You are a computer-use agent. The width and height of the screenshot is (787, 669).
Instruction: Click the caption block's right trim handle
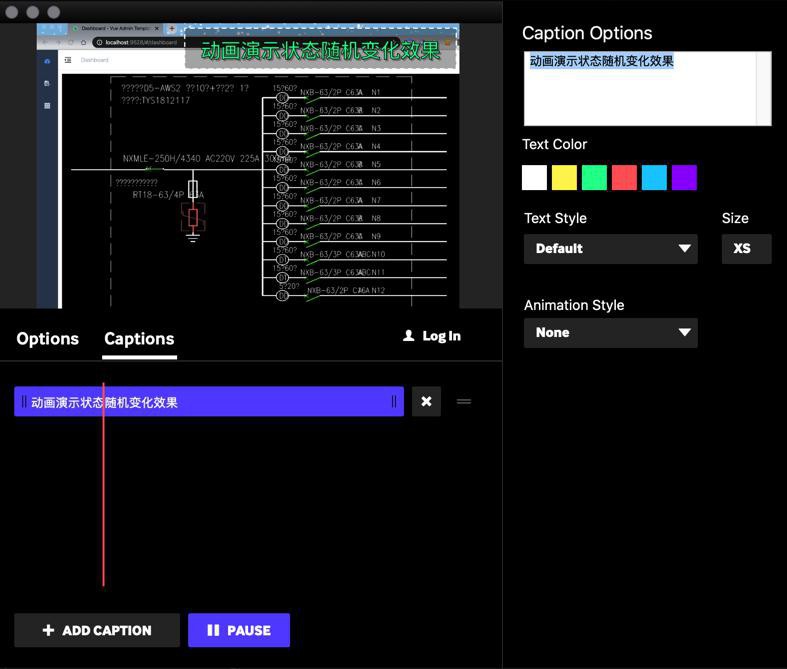tap(394, 402)
